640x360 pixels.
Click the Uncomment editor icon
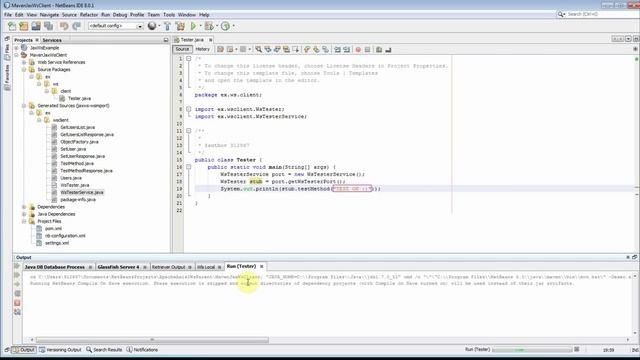pyautogui.click(x=388, y=49)
